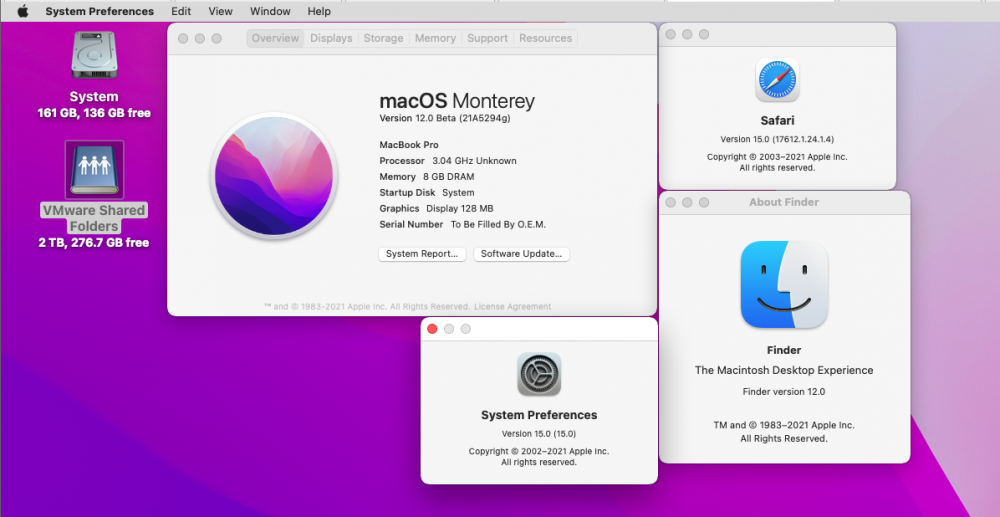Screen dimensions: 1000x517
Task: Close the System Preferences about window
Action: point(432,329)
